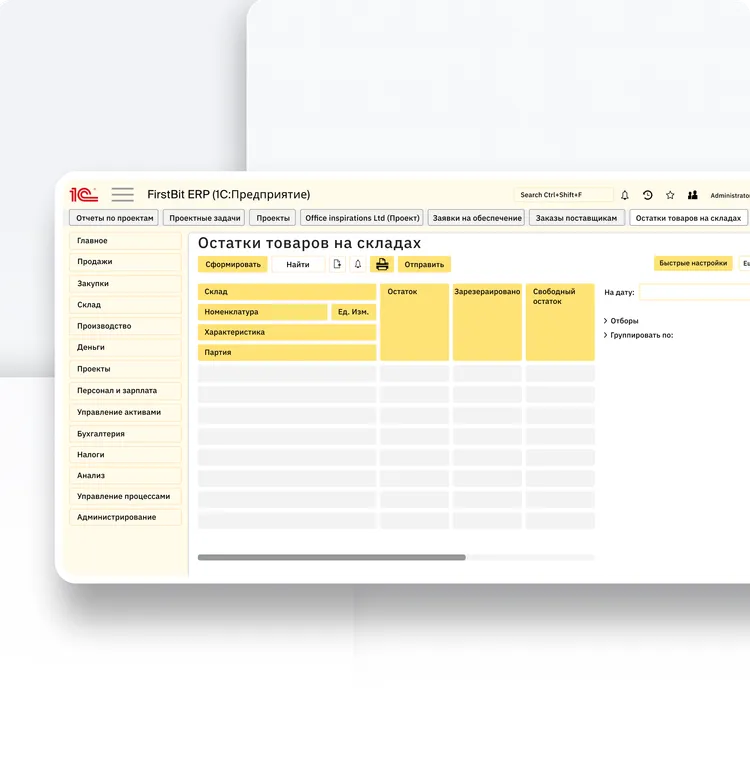Click the bell icon in report toolbar

tap(358, 264)
